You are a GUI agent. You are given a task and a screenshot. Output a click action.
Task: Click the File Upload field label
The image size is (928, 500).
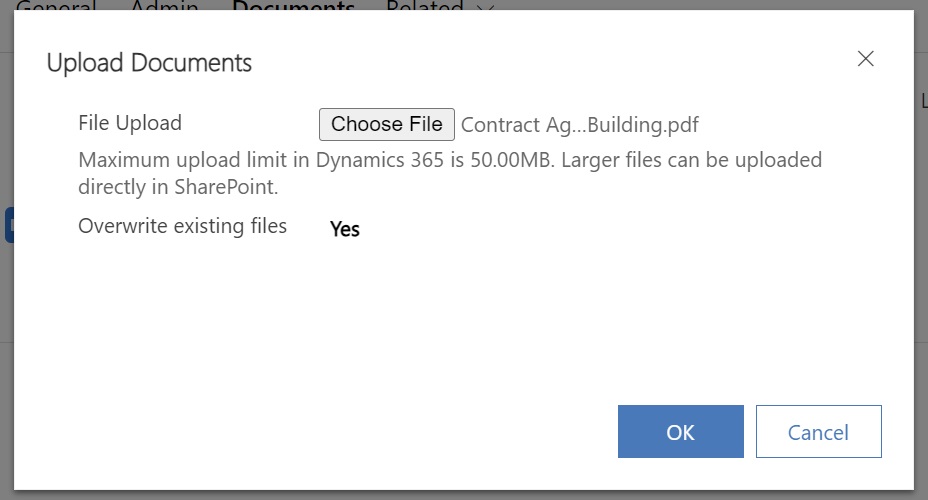click(x=130, y=123)
